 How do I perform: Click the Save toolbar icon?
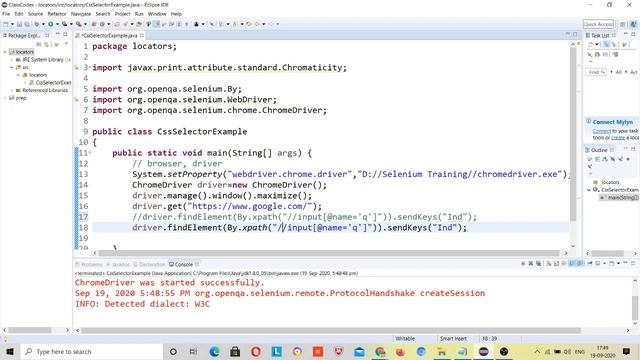coord(19,24)
